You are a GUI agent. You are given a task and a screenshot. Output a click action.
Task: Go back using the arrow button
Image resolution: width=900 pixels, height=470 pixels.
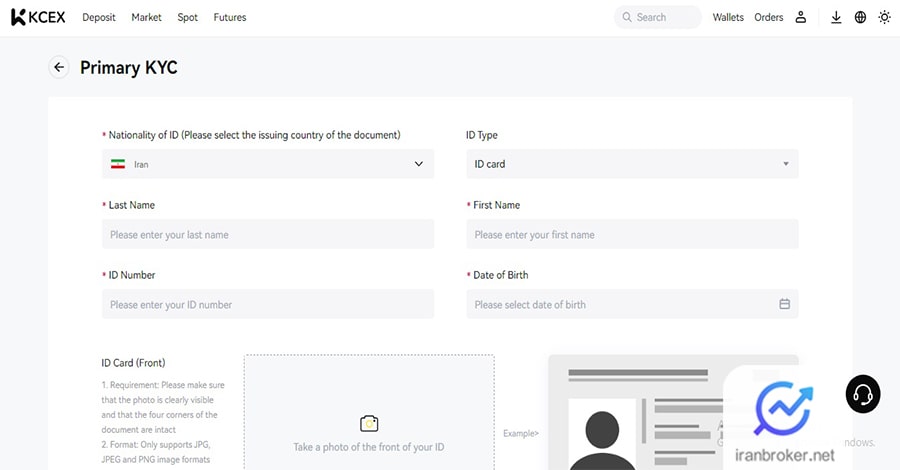59,67
